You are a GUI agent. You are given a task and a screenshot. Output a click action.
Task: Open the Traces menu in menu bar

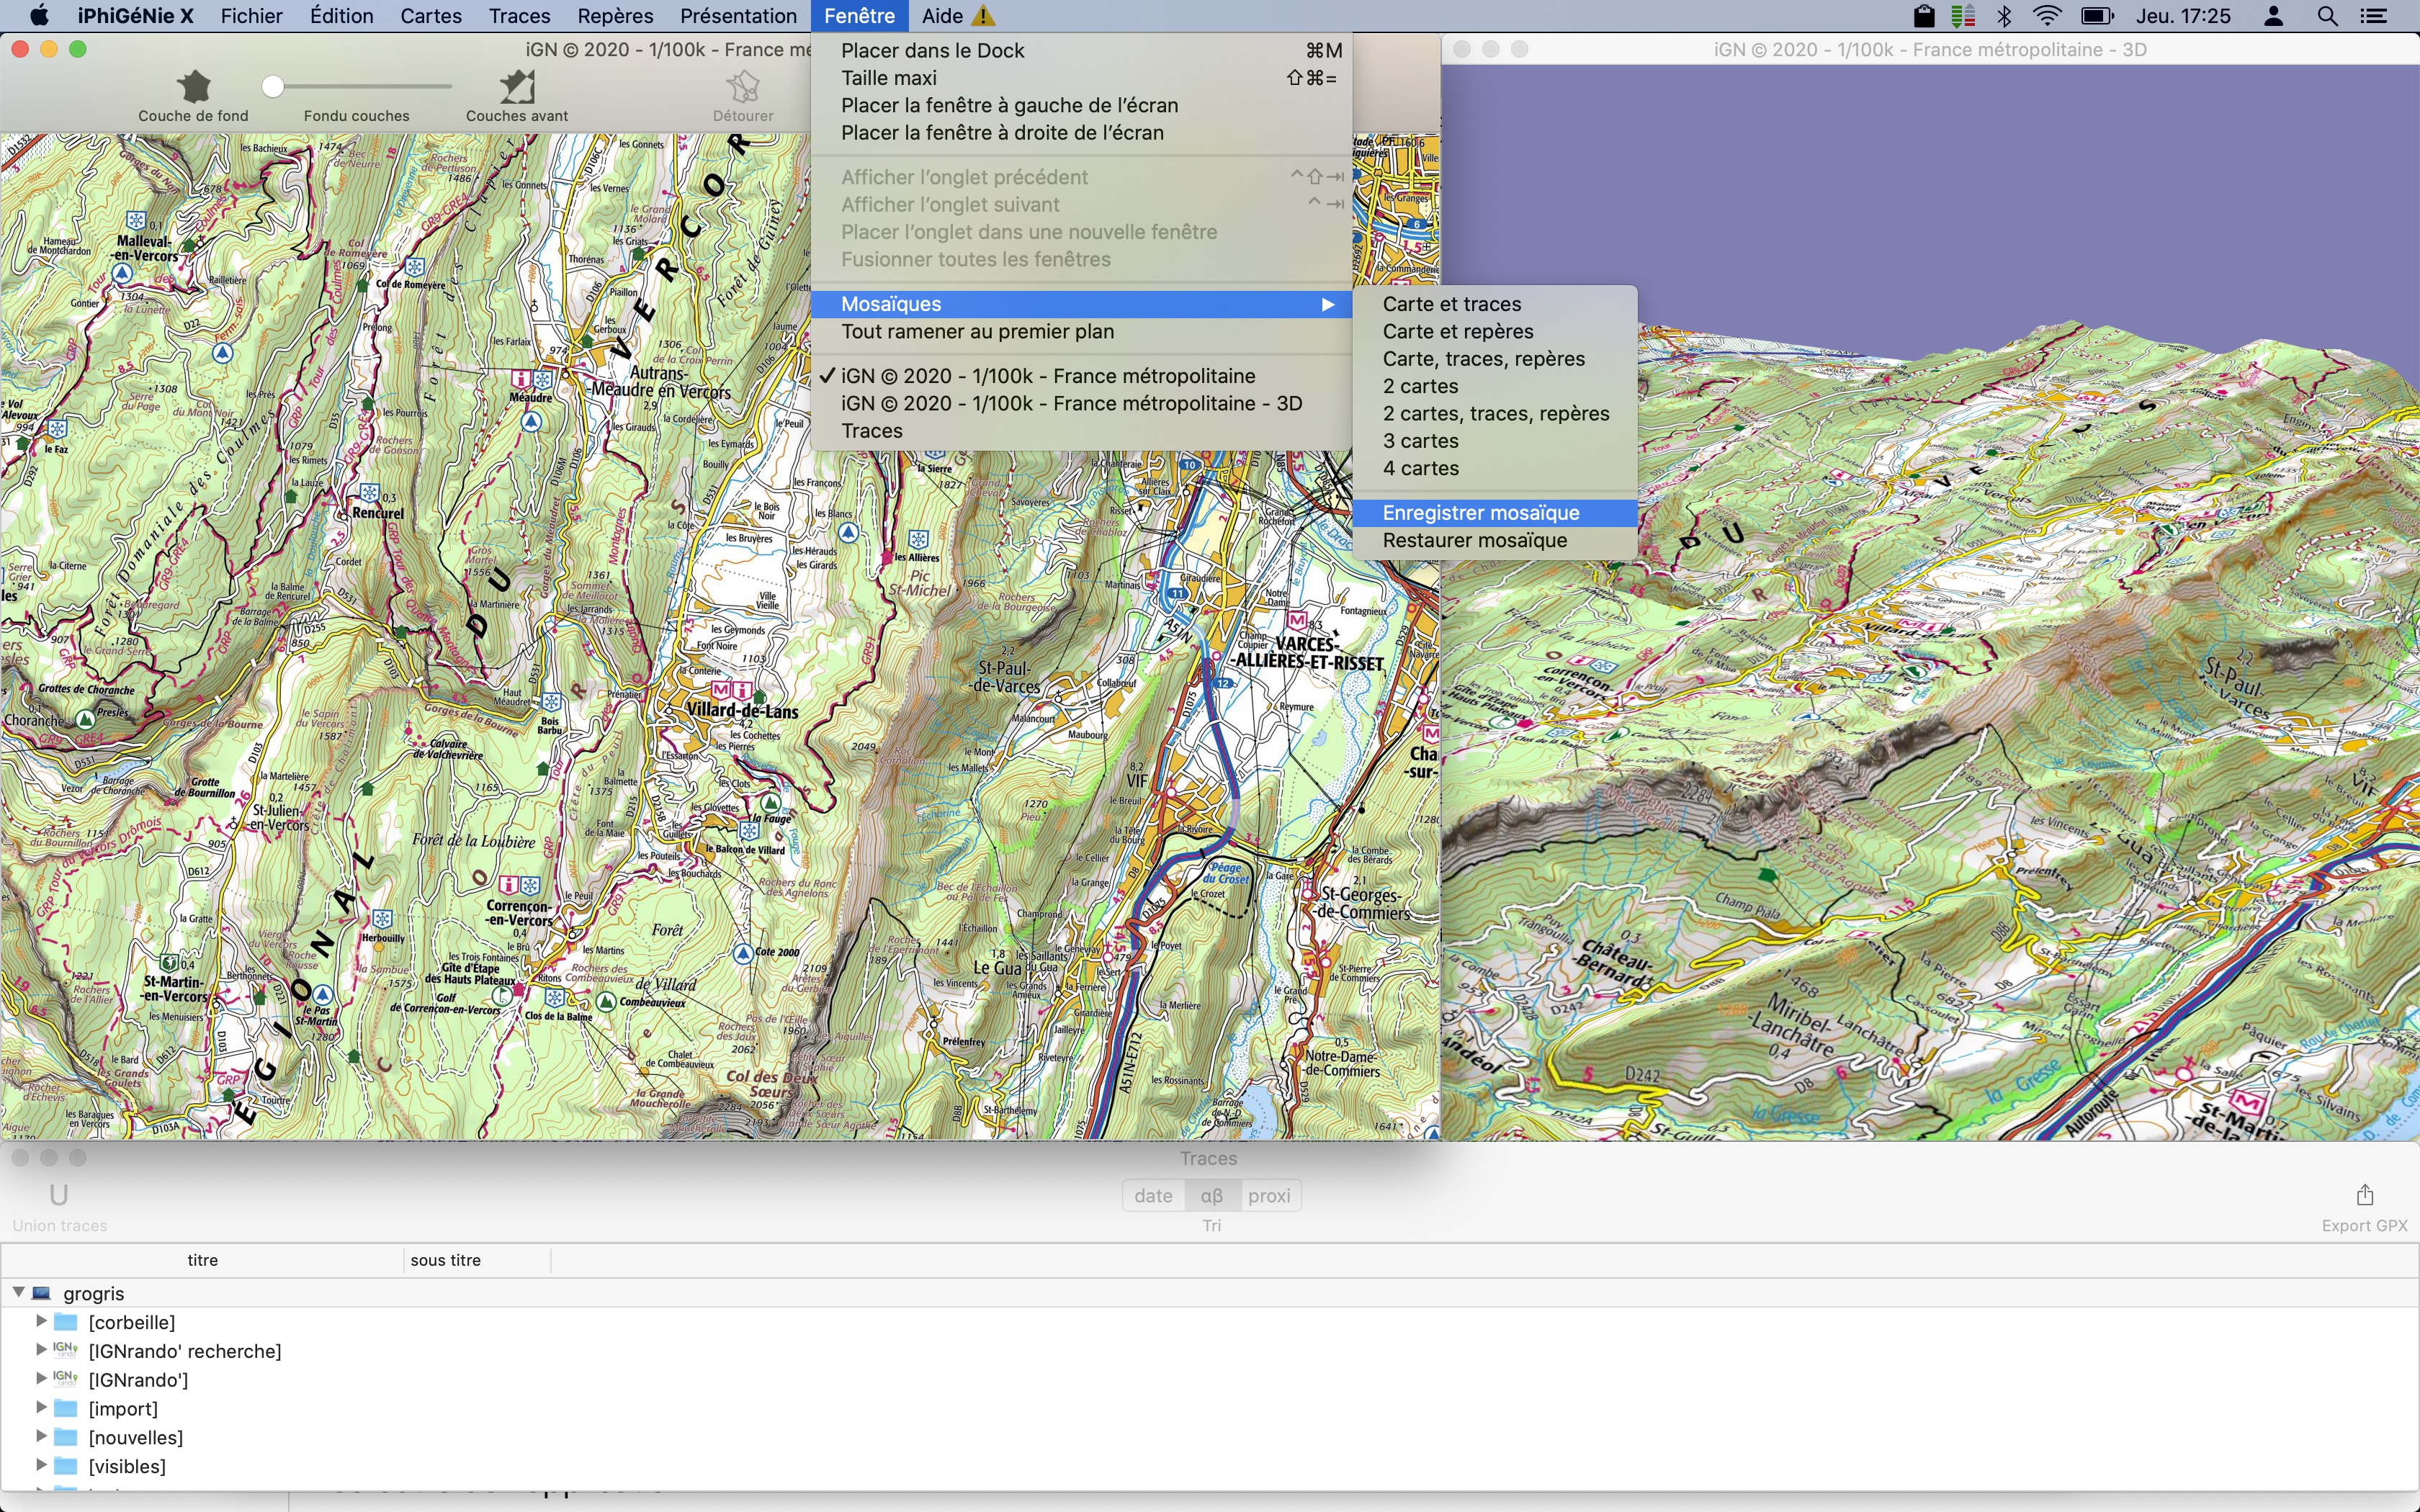tap(520, 16)
